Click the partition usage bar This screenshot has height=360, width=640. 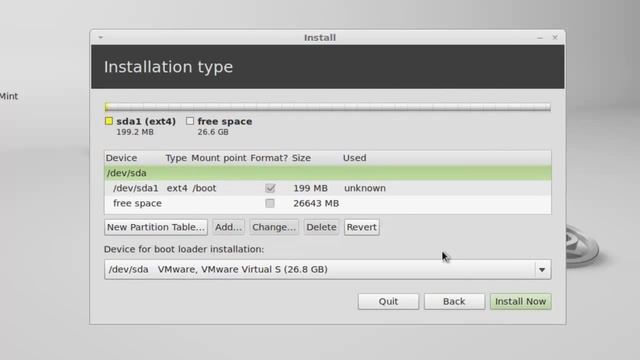pos(328,107)
